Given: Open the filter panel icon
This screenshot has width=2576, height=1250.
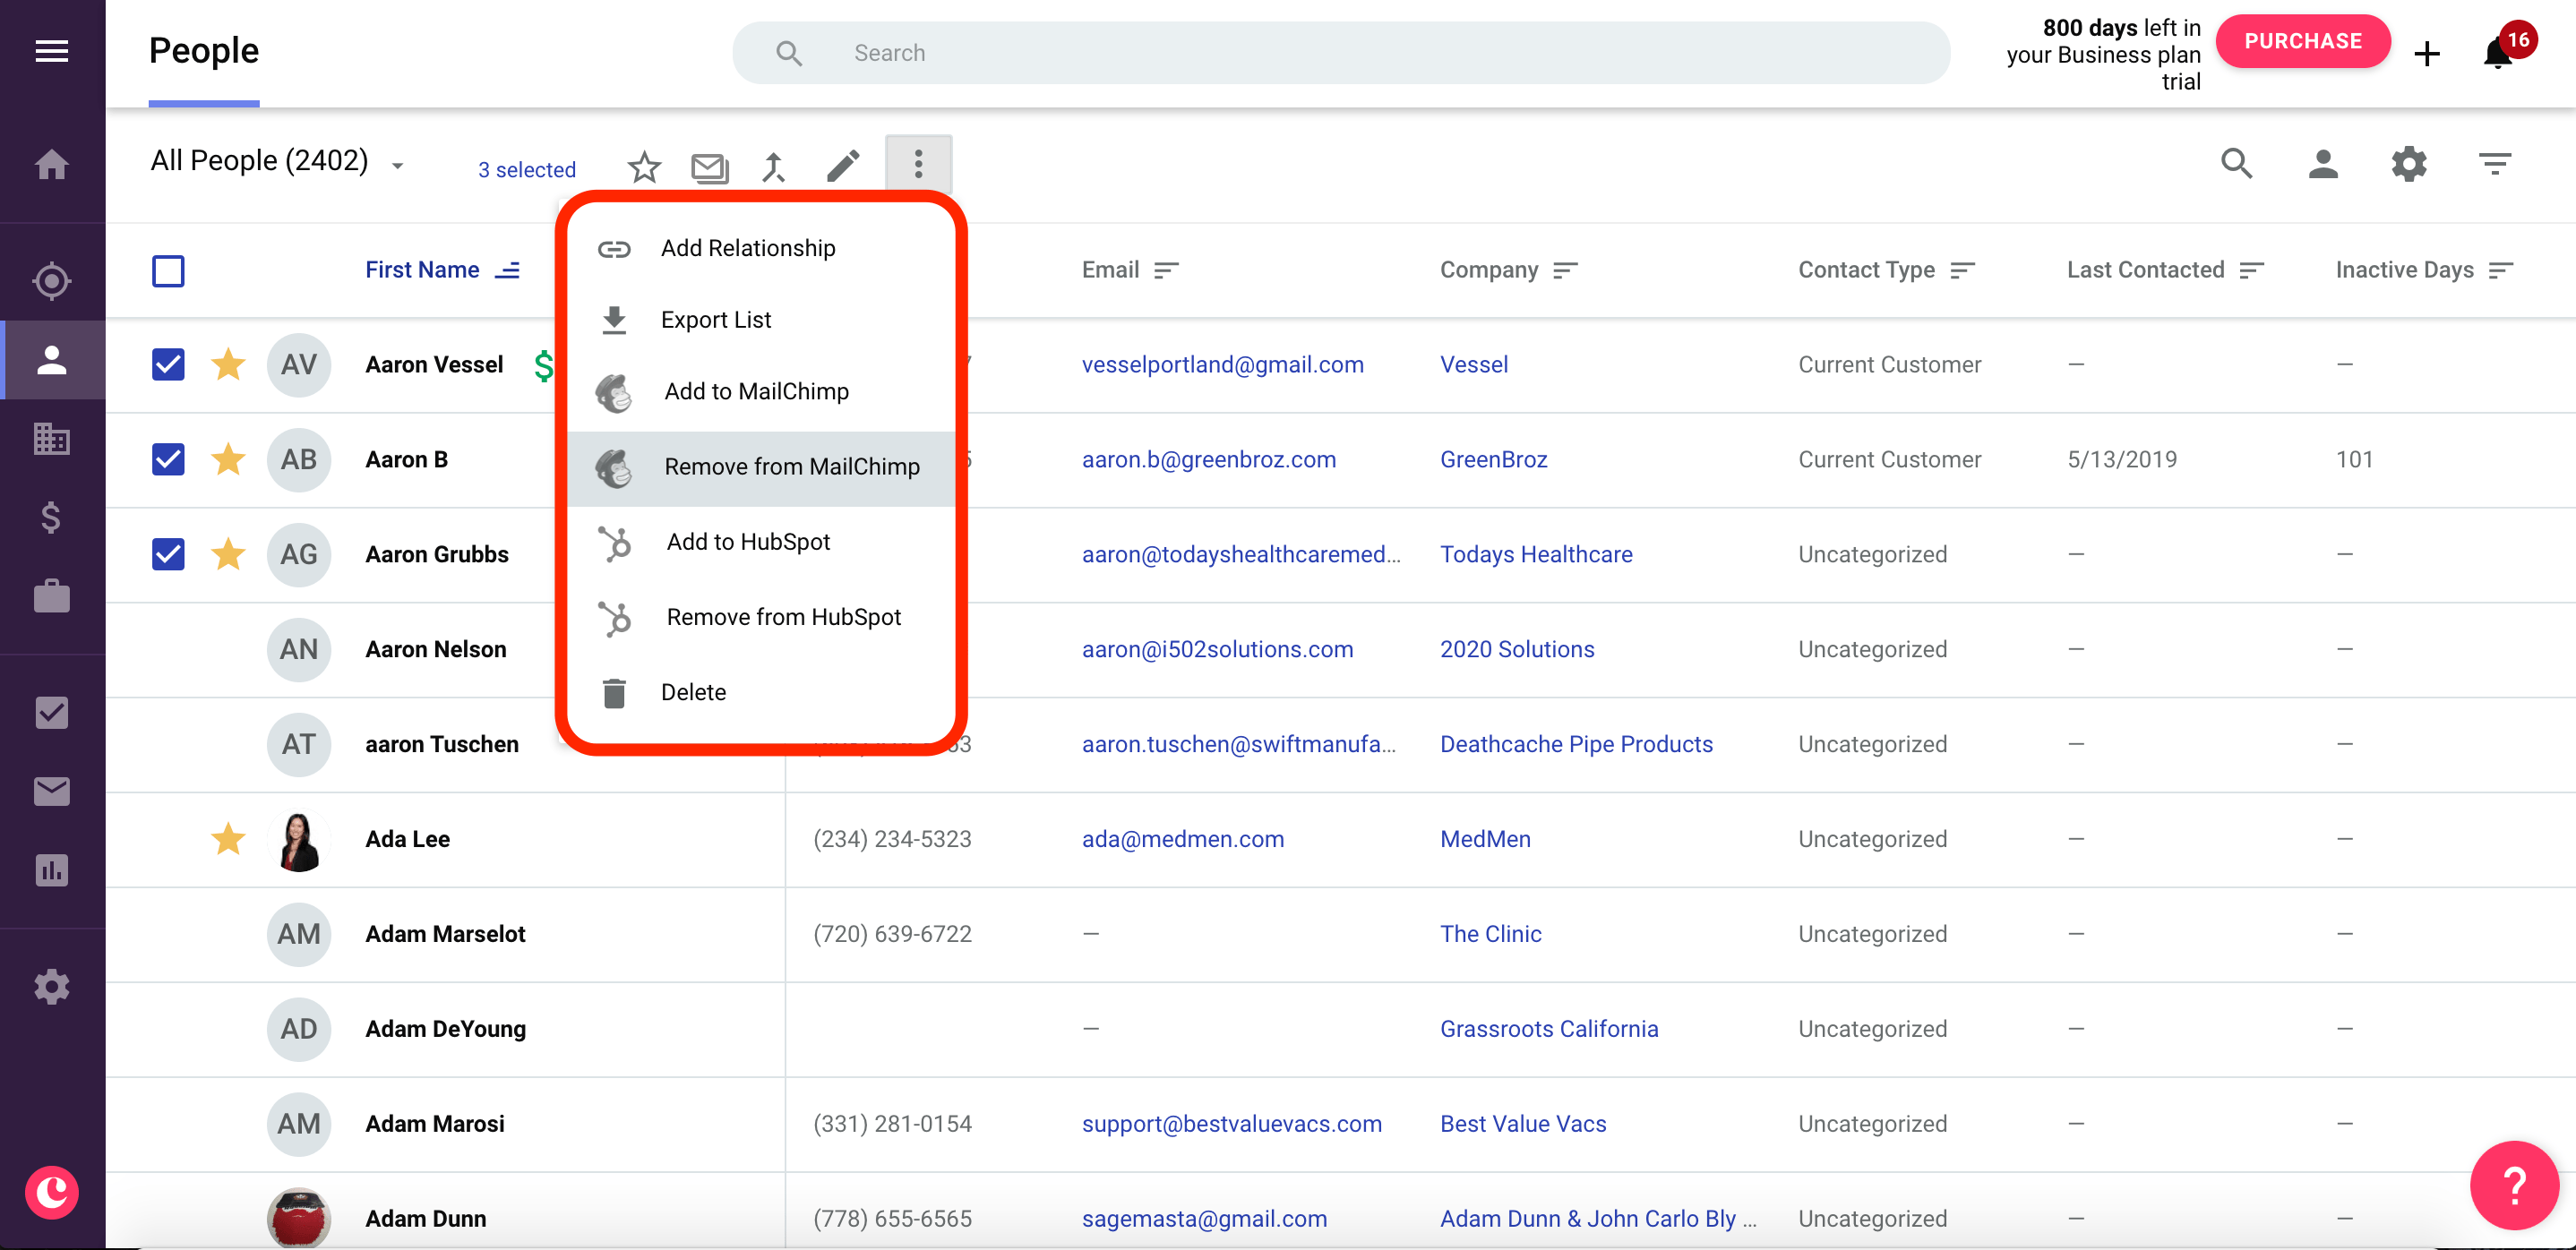Looking at the screenshot, I should pyautogui.click(x=2494, y=163).
